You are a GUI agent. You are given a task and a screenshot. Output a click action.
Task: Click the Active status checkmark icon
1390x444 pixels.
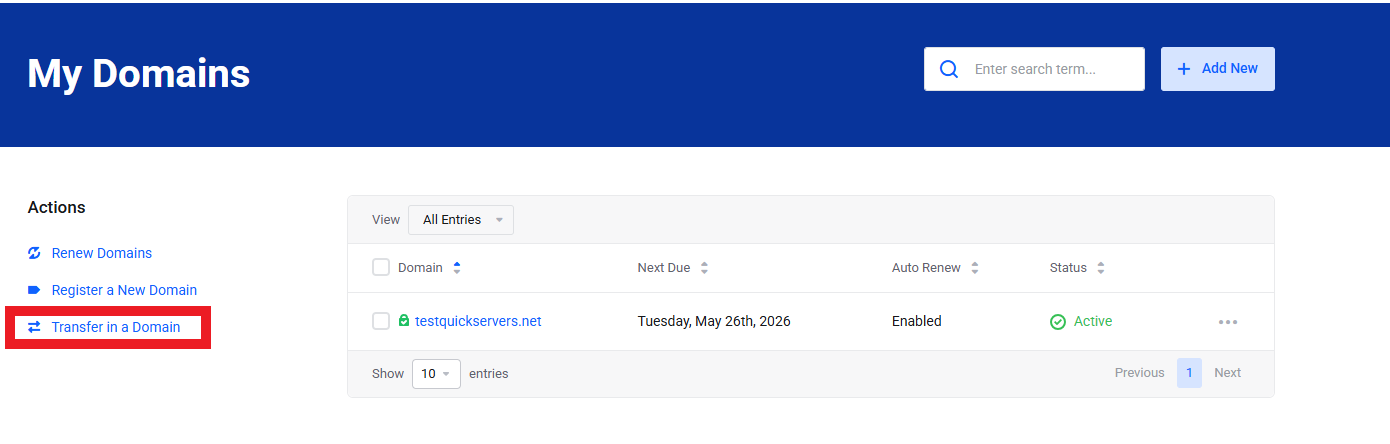pyautogui.click(x=1058, y=322)
